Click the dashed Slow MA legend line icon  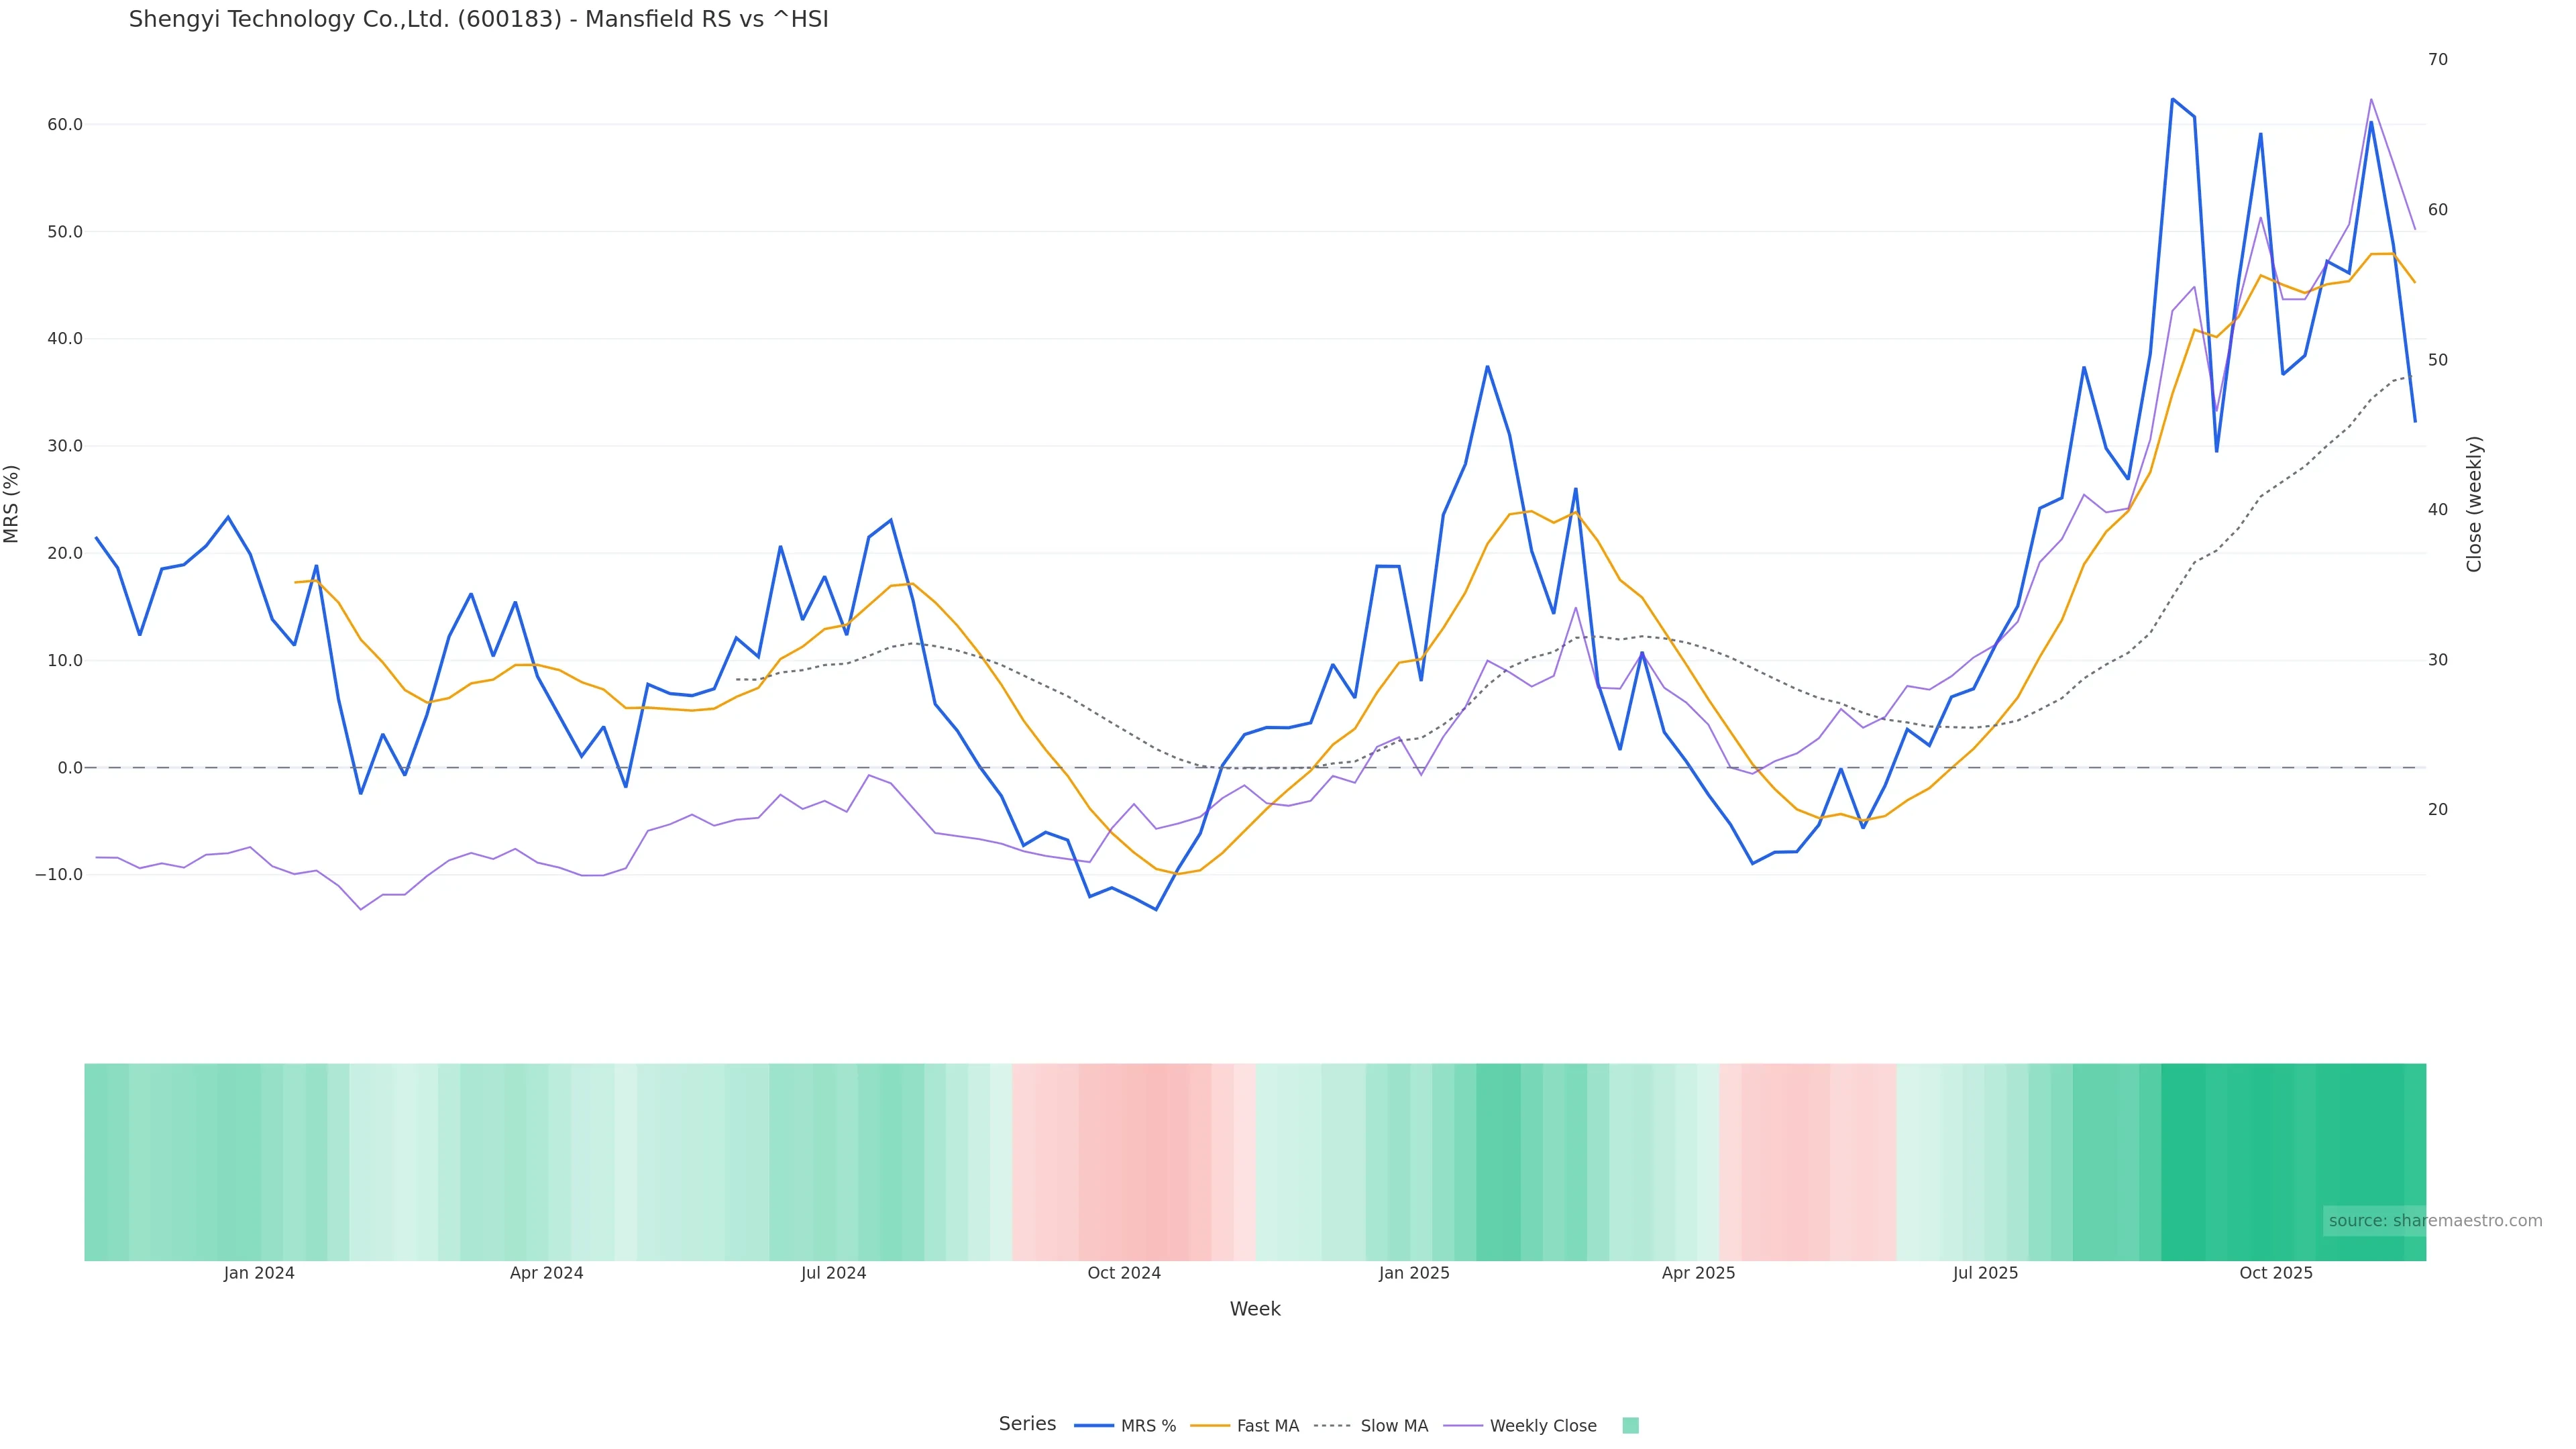1332,1426
